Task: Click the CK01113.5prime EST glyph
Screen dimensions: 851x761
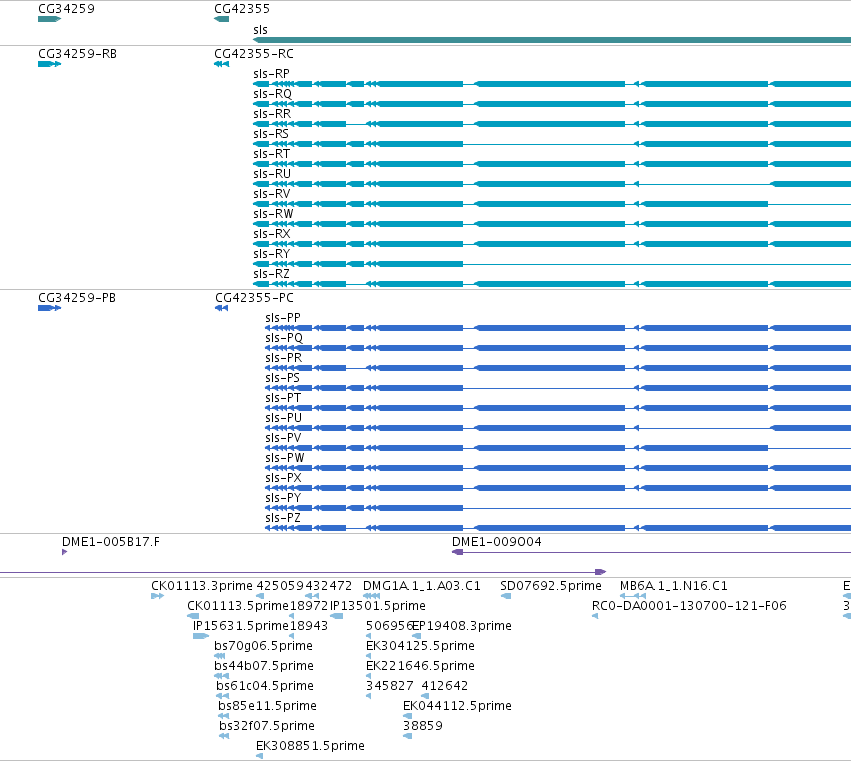Action: point(193,616)
